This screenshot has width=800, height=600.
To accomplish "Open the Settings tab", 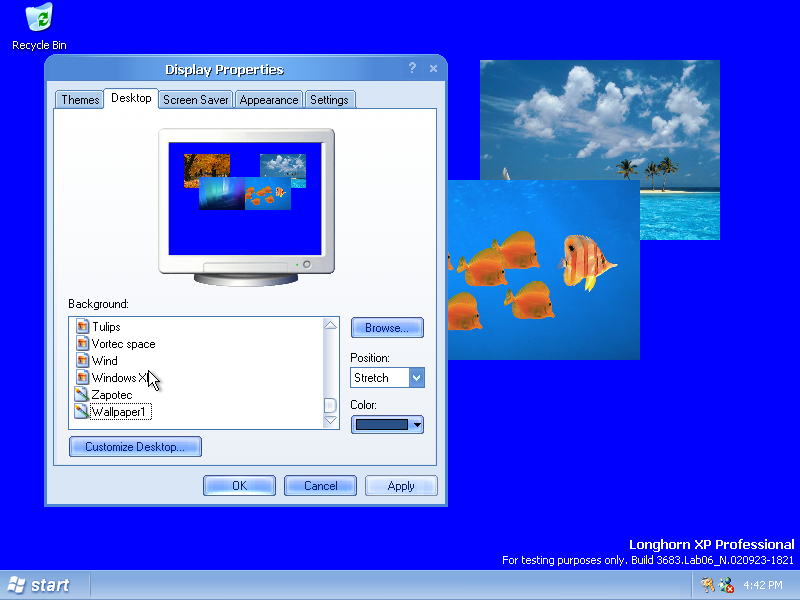I will click(330, 99).
